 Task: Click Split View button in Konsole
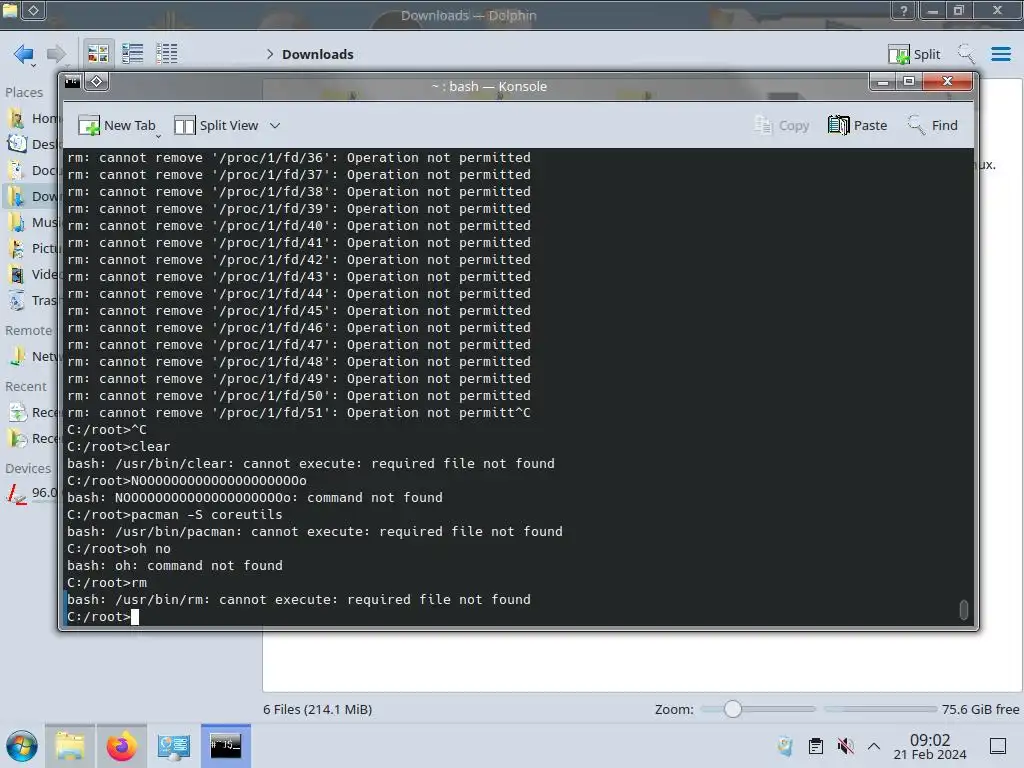click(x=217, y=125)
